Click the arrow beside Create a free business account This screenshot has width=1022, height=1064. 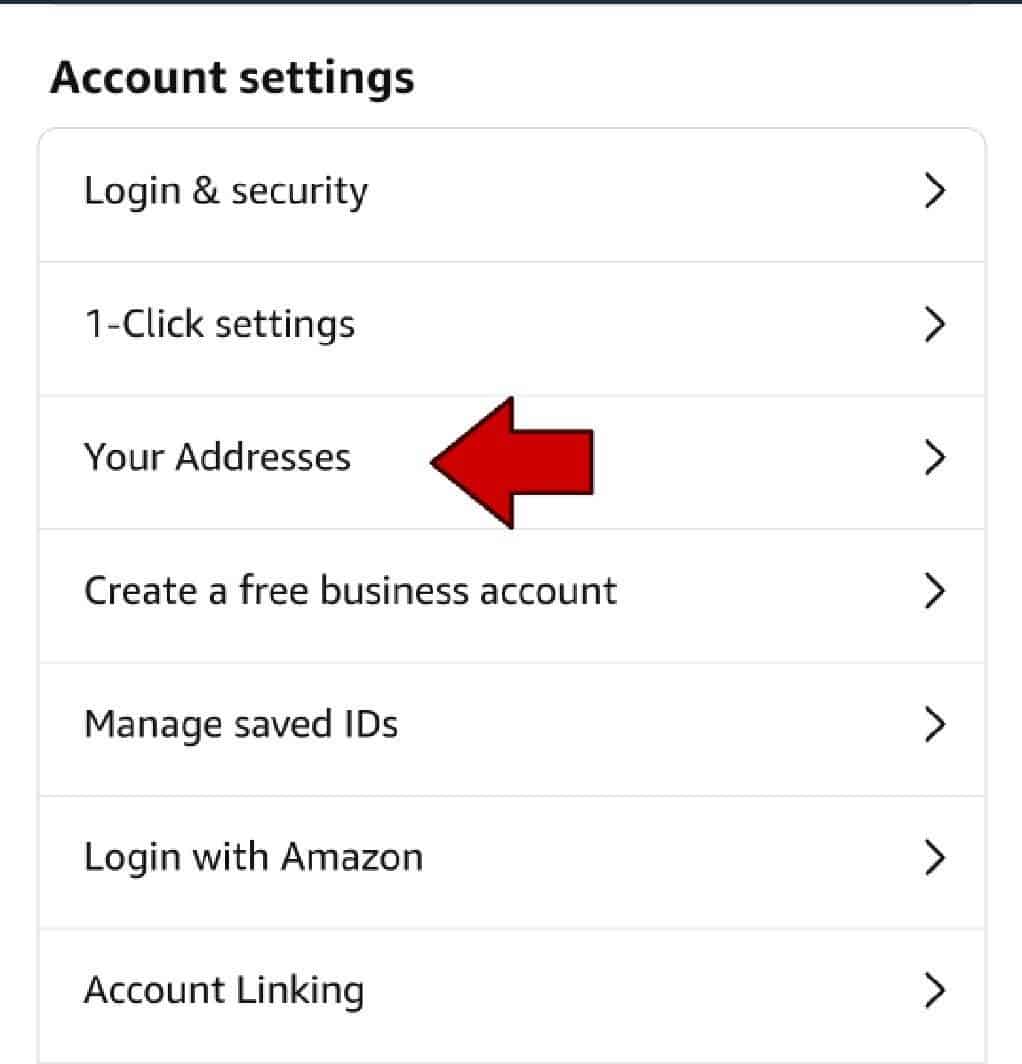coord(935,590)
